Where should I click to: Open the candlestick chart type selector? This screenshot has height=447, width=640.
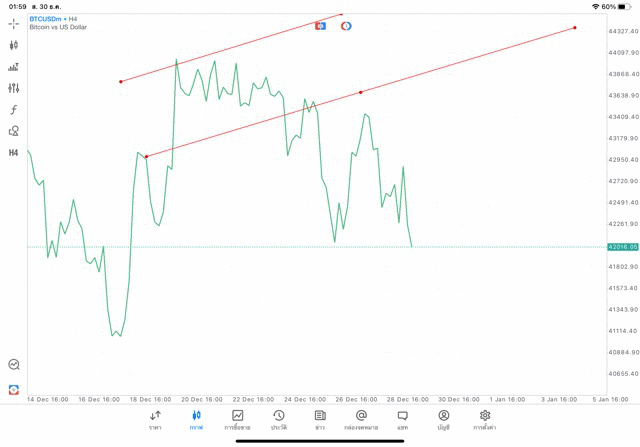click(x=14, y=45)
